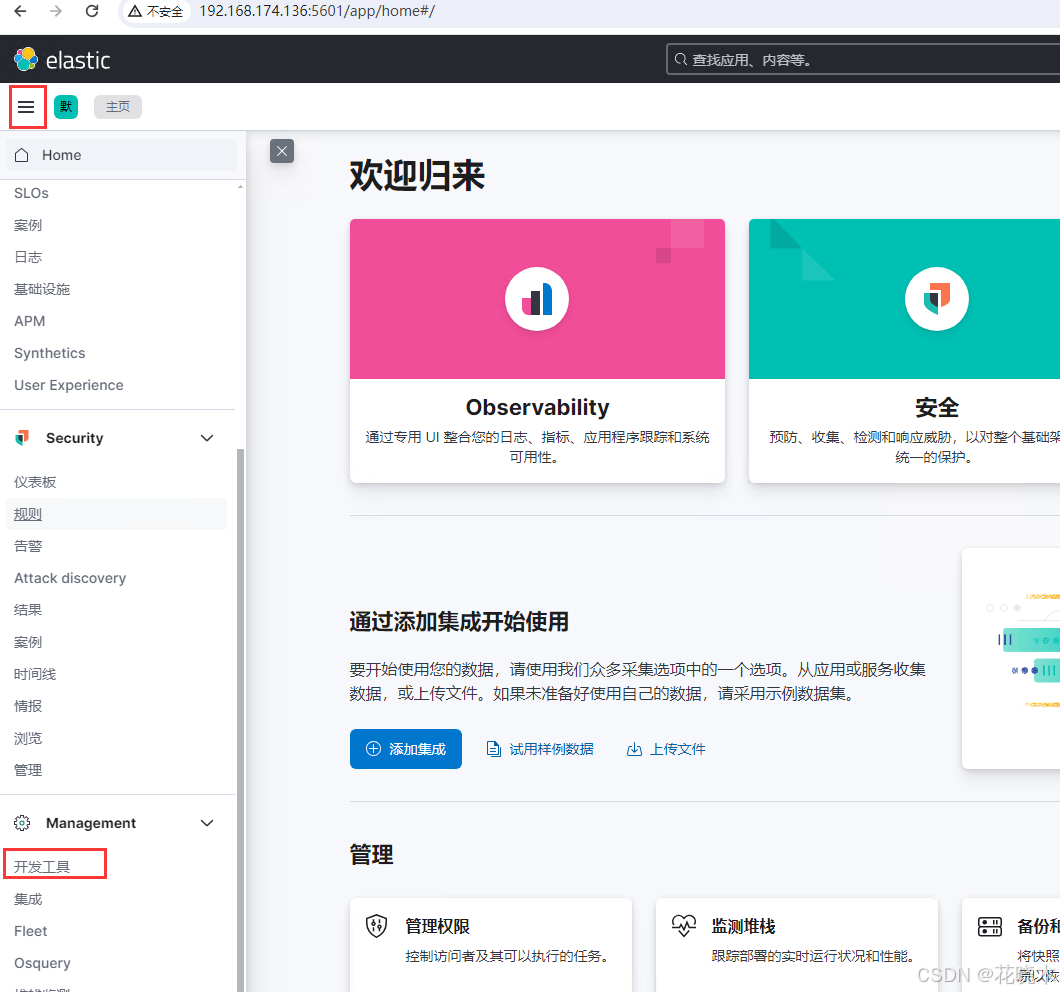Open Synthetics in the sidebar
This screenshot has height=992, width=1060.
(49, 353)
